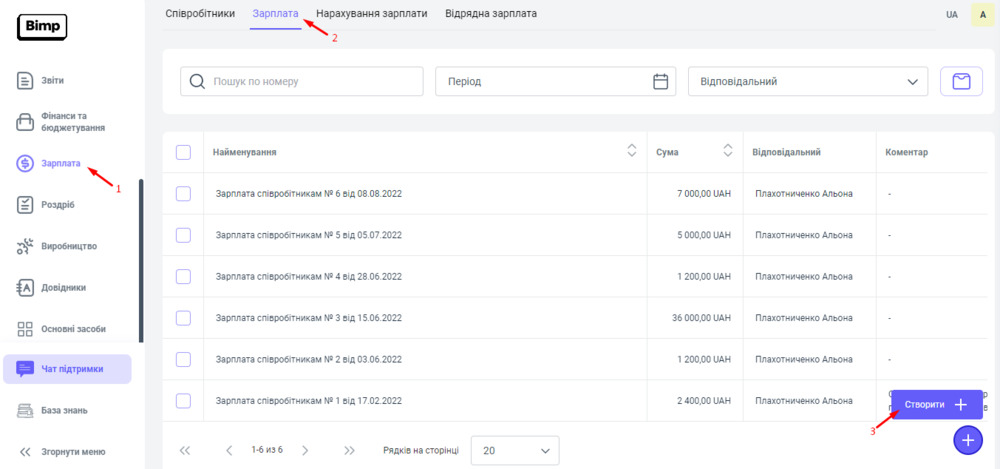Click the round blue plus button
This screenshot has height=469, width=1000.
click(x=967, y=440)
